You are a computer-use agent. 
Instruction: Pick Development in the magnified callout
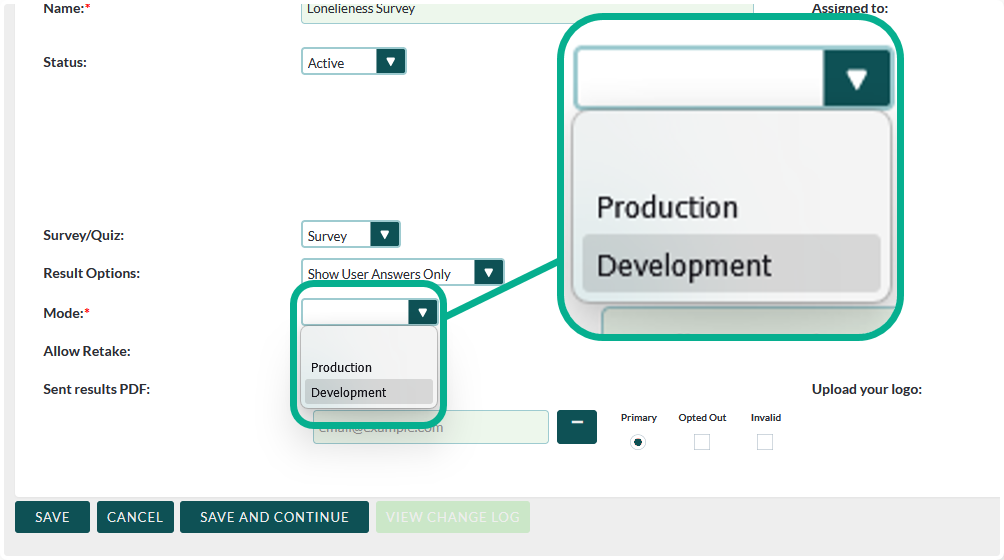click(x=684, y=265)
